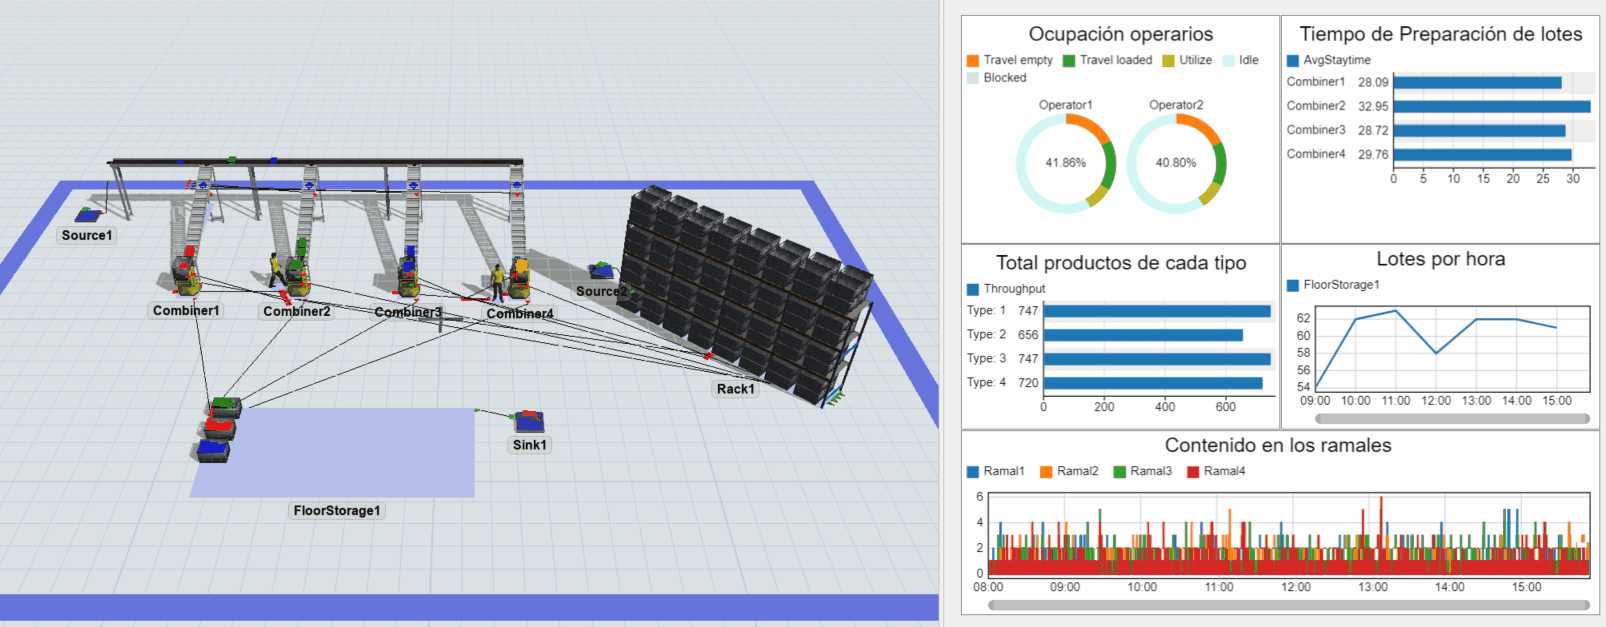The image size is (1606, 627).
Task: Click the Ocupación operarios chart title
Action: tap(1120, 35)
